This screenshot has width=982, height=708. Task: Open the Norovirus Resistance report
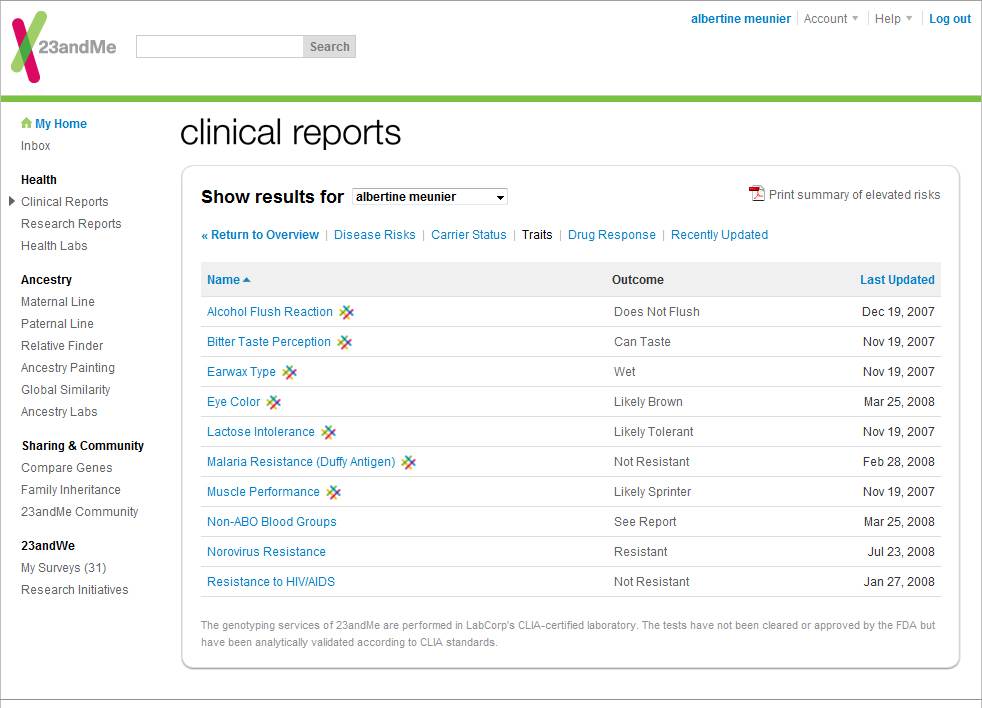[266, 553]
